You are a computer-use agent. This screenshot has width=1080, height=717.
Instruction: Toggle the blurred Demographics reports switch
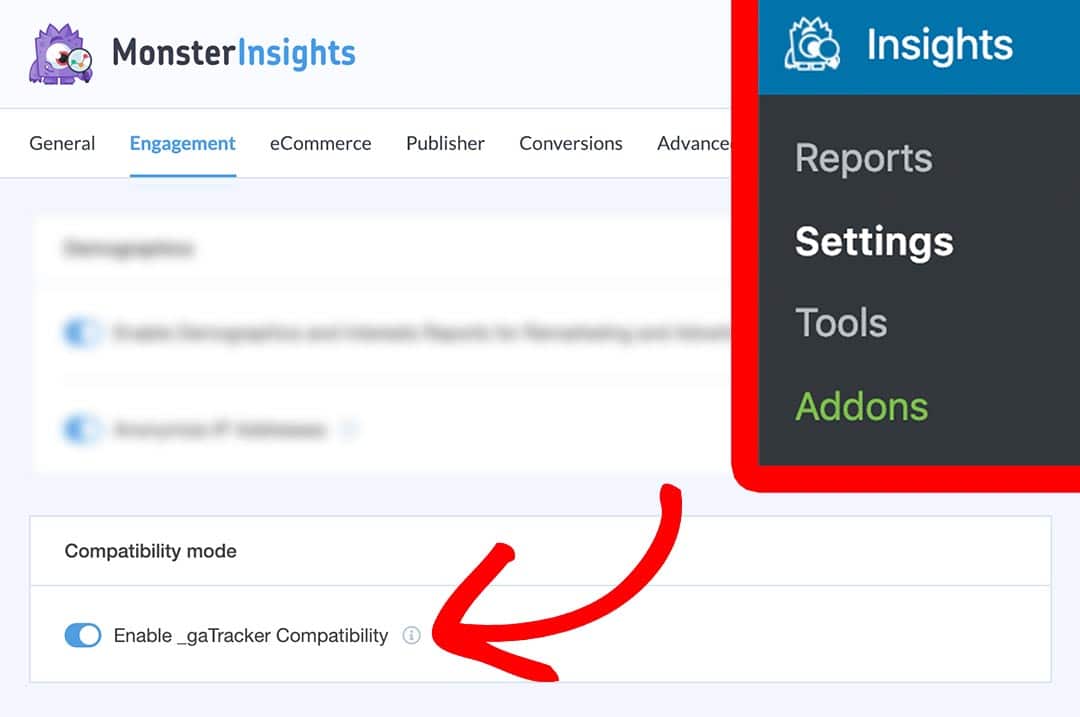tap(82, 333)
